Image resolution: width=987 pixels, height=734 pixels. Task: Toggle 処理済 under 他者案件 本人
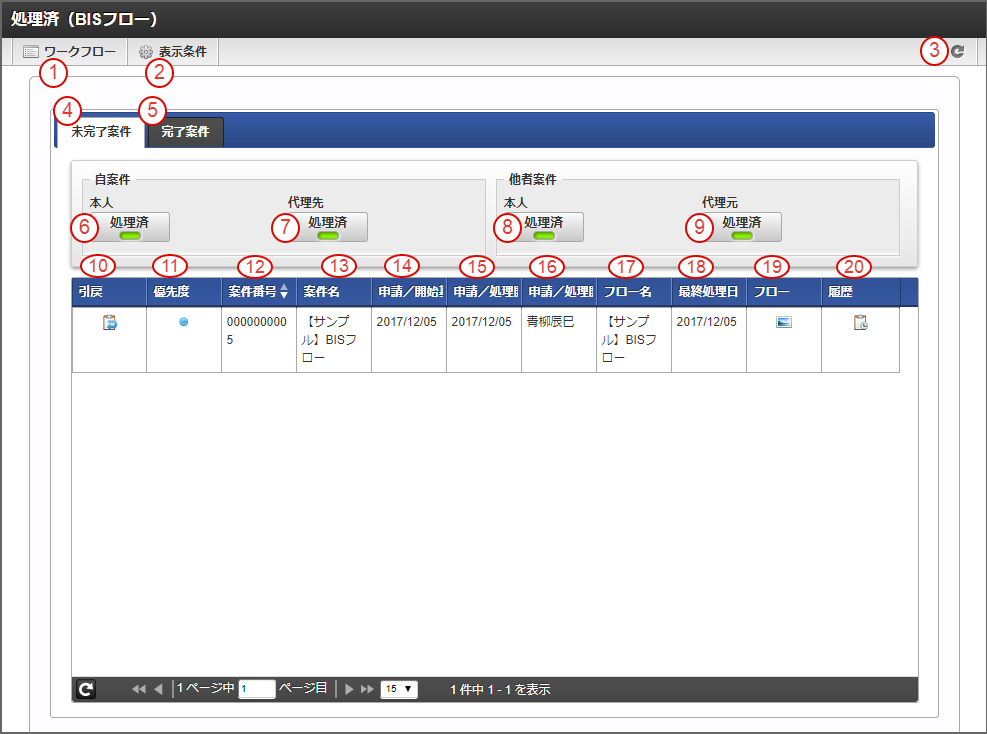544,227
